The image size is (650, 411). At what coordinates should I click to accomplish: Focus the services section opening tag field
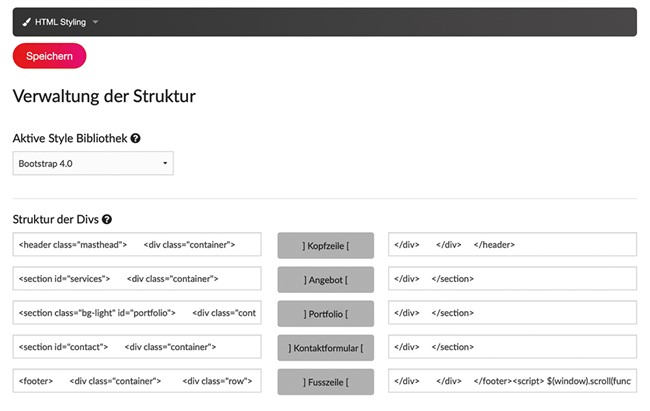[x=137, y=278]
